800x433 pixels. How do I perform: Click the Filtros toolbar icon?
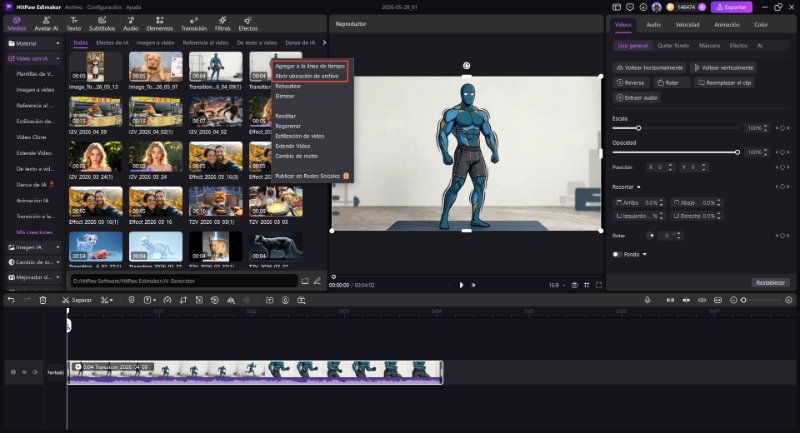222,24
